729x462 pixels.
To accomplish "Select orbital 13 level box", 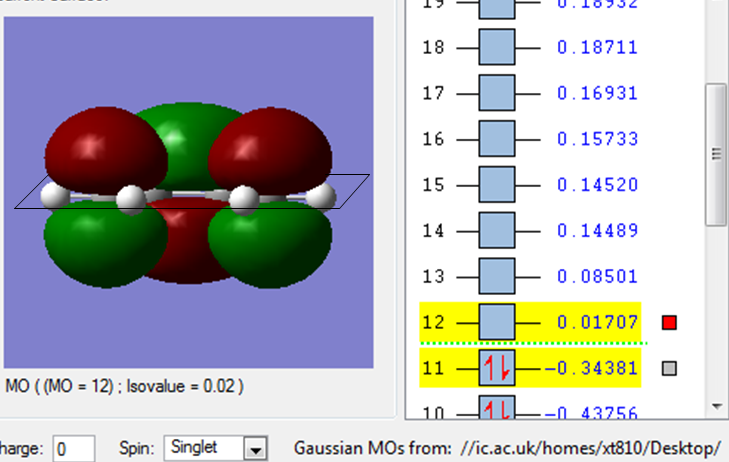I will pos(497,276).
